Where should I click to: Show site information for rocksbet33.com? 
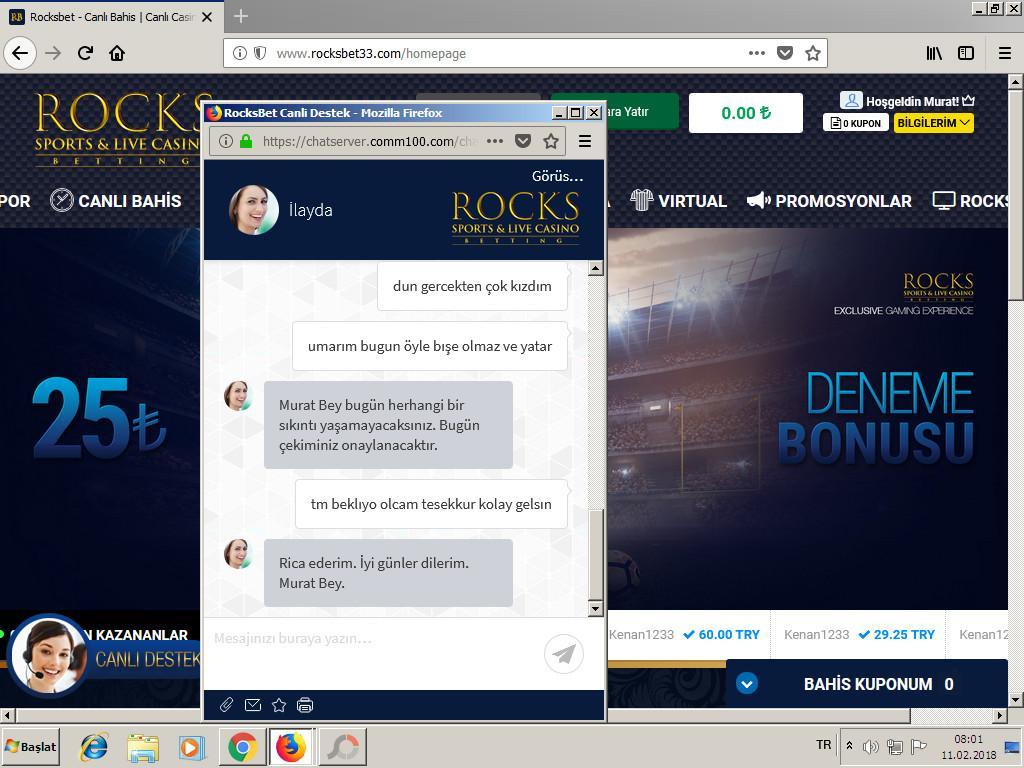[x=240, y=53]
